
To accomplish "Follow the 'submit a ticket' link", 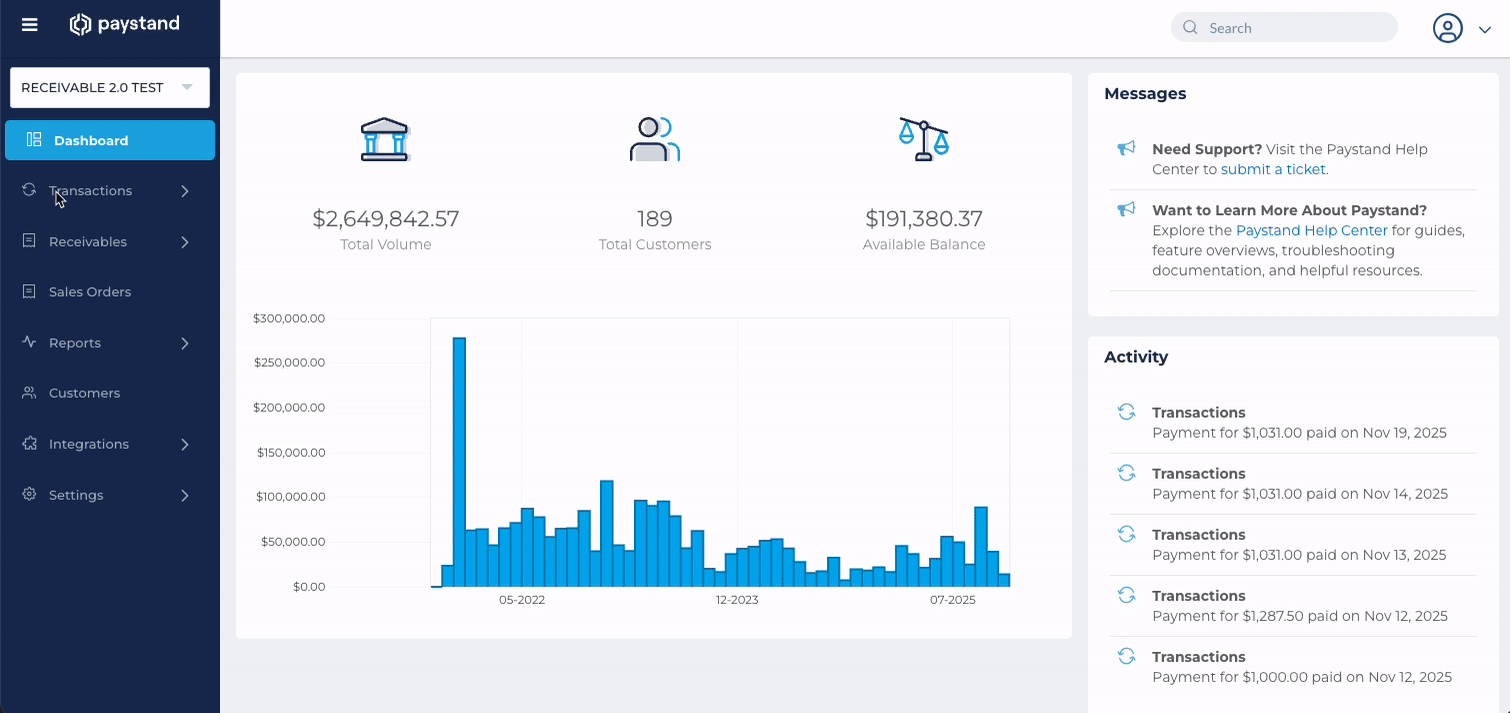I will point(1273,169).
